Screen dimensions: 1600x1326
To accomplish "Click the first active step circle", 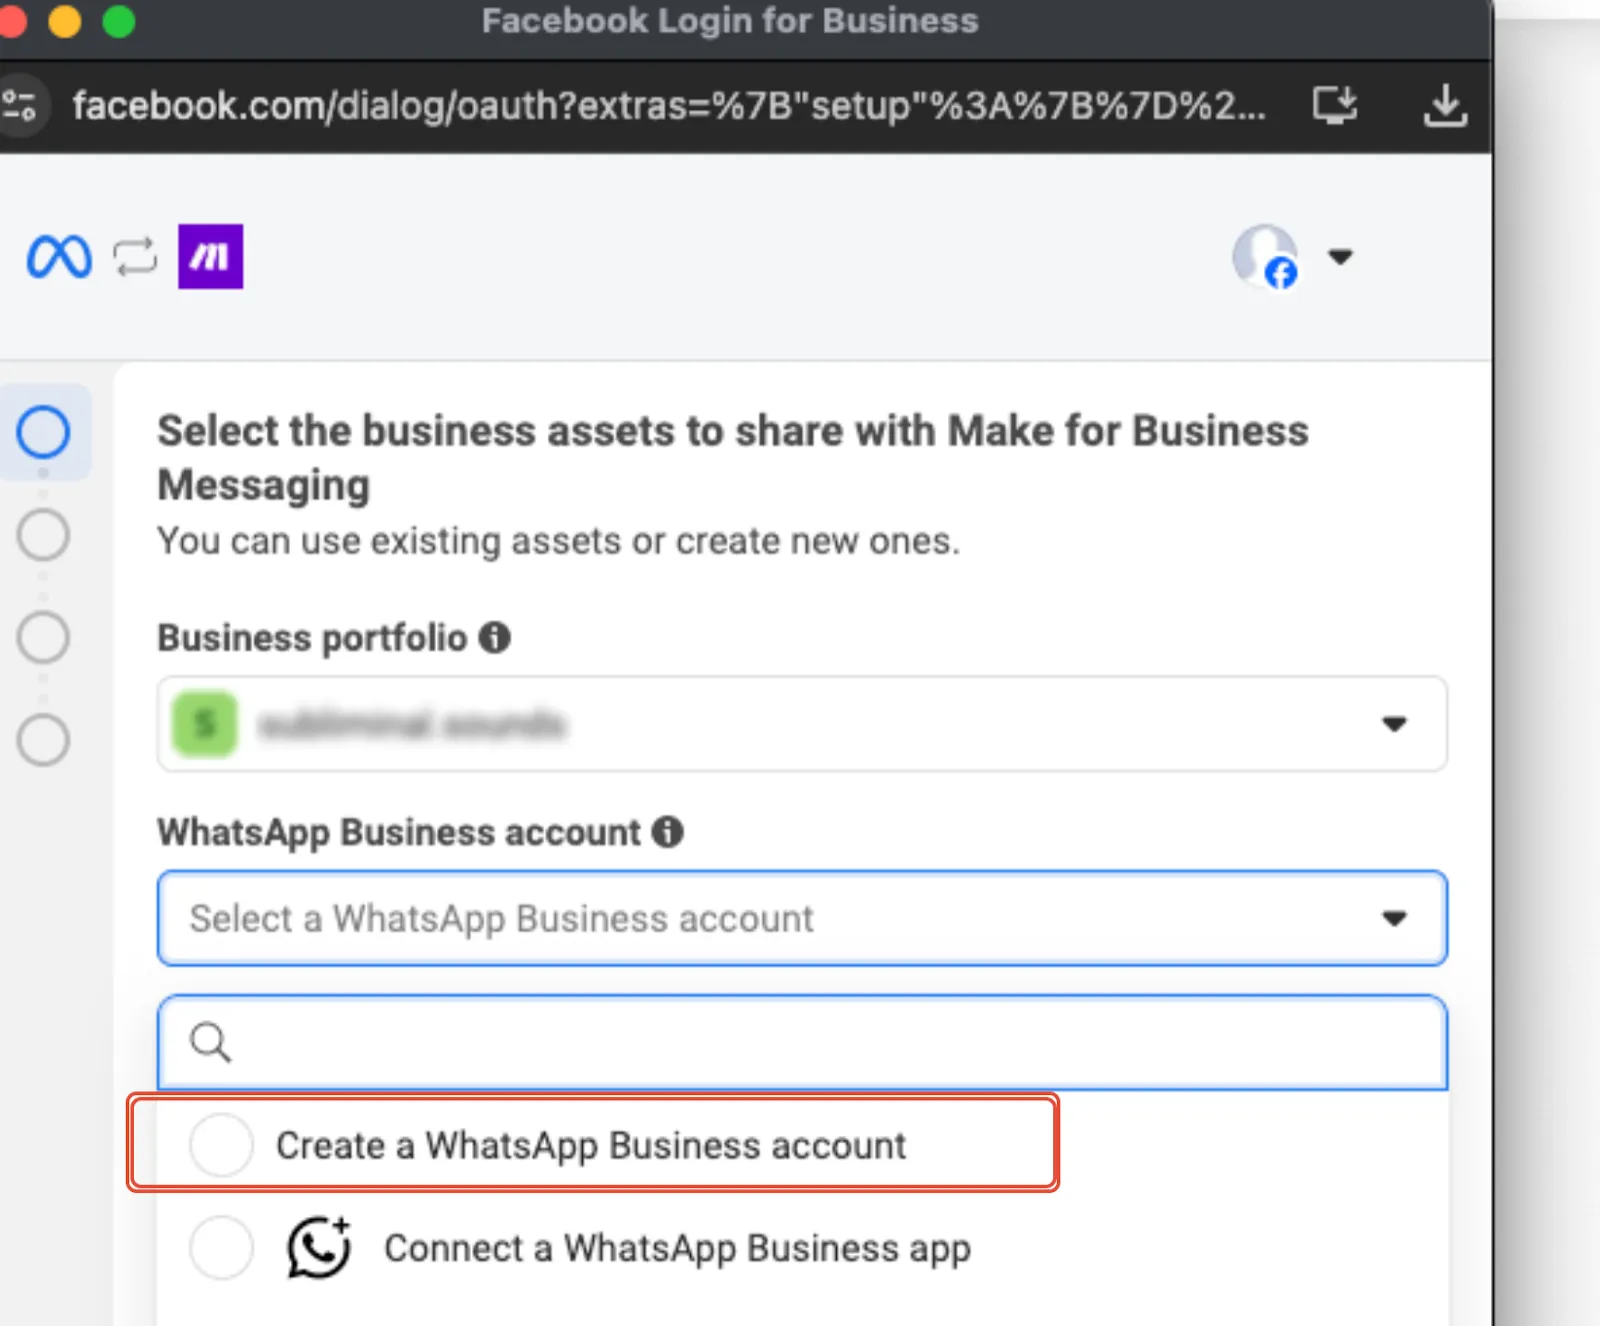I will [x=43, y=432].
